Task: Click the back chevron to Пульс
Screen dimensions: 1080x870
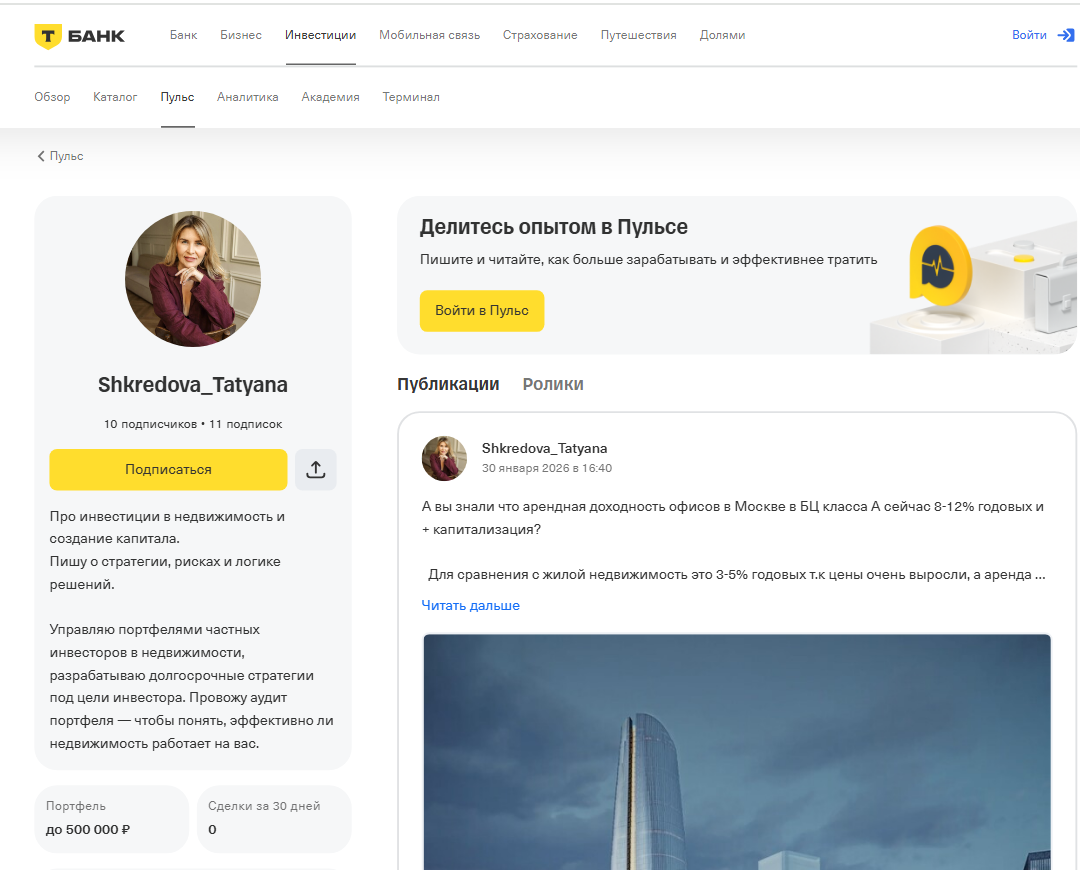Action: [42, 156]
